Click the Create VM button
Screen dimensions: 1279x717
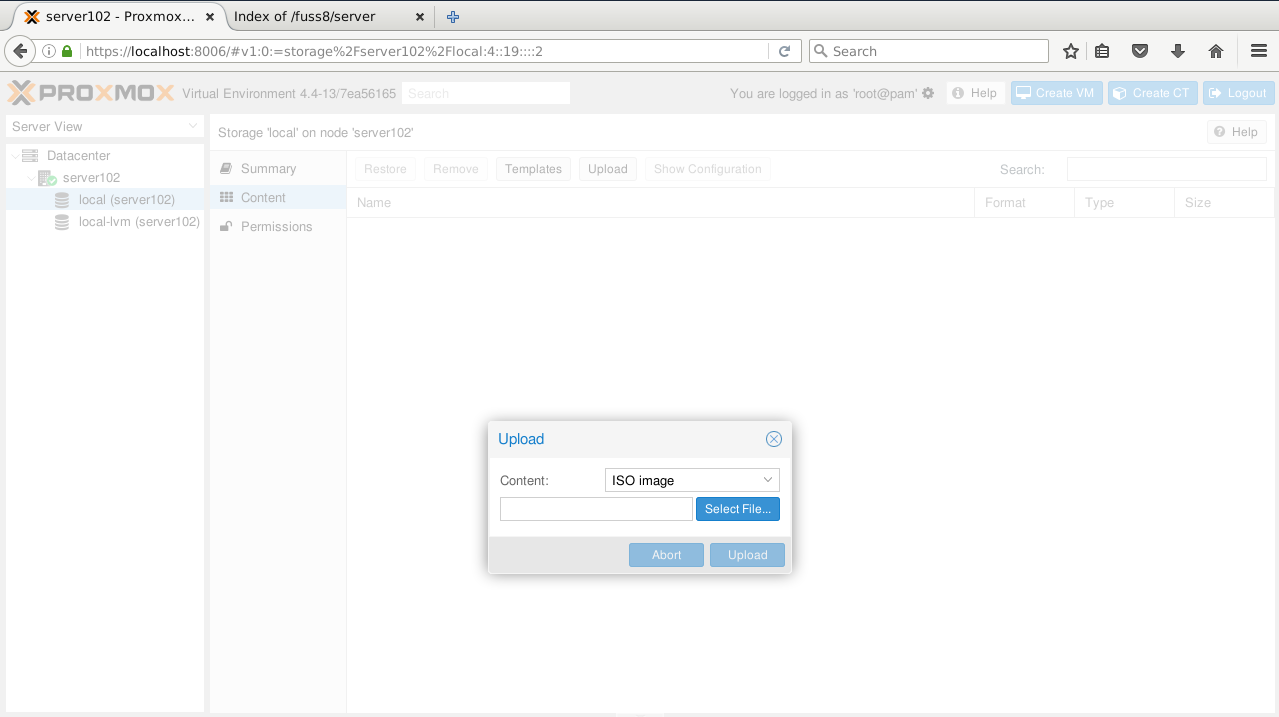1056,93
